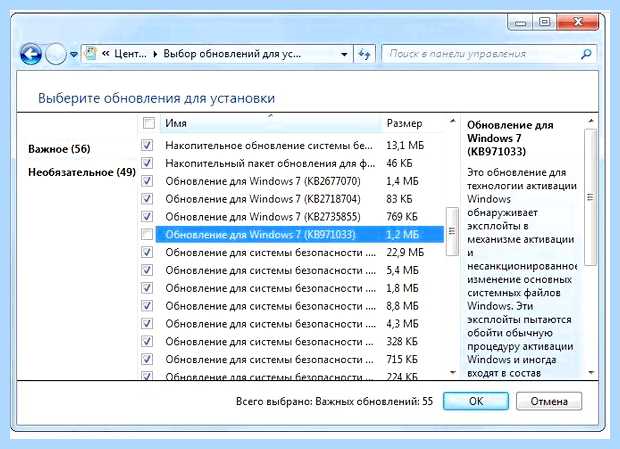Close the window with red X

578,22
